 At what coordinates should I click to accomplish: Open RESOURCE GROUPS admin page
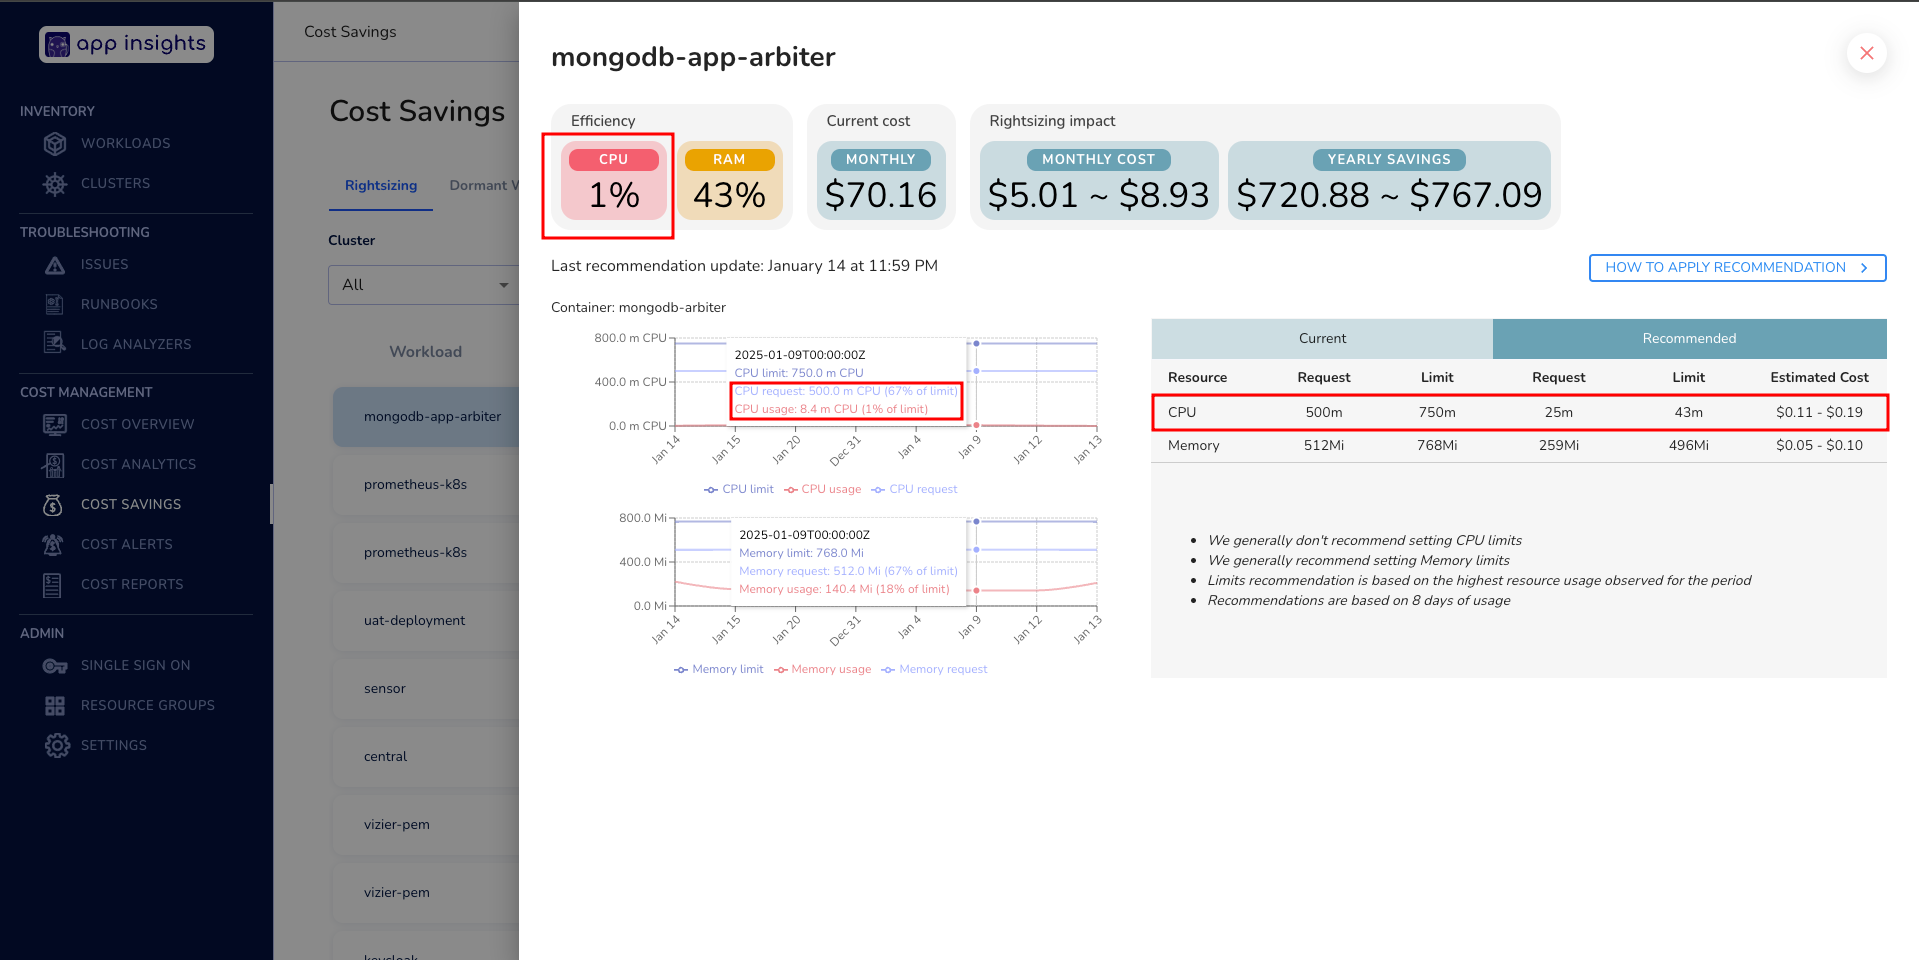pos(148,706)
